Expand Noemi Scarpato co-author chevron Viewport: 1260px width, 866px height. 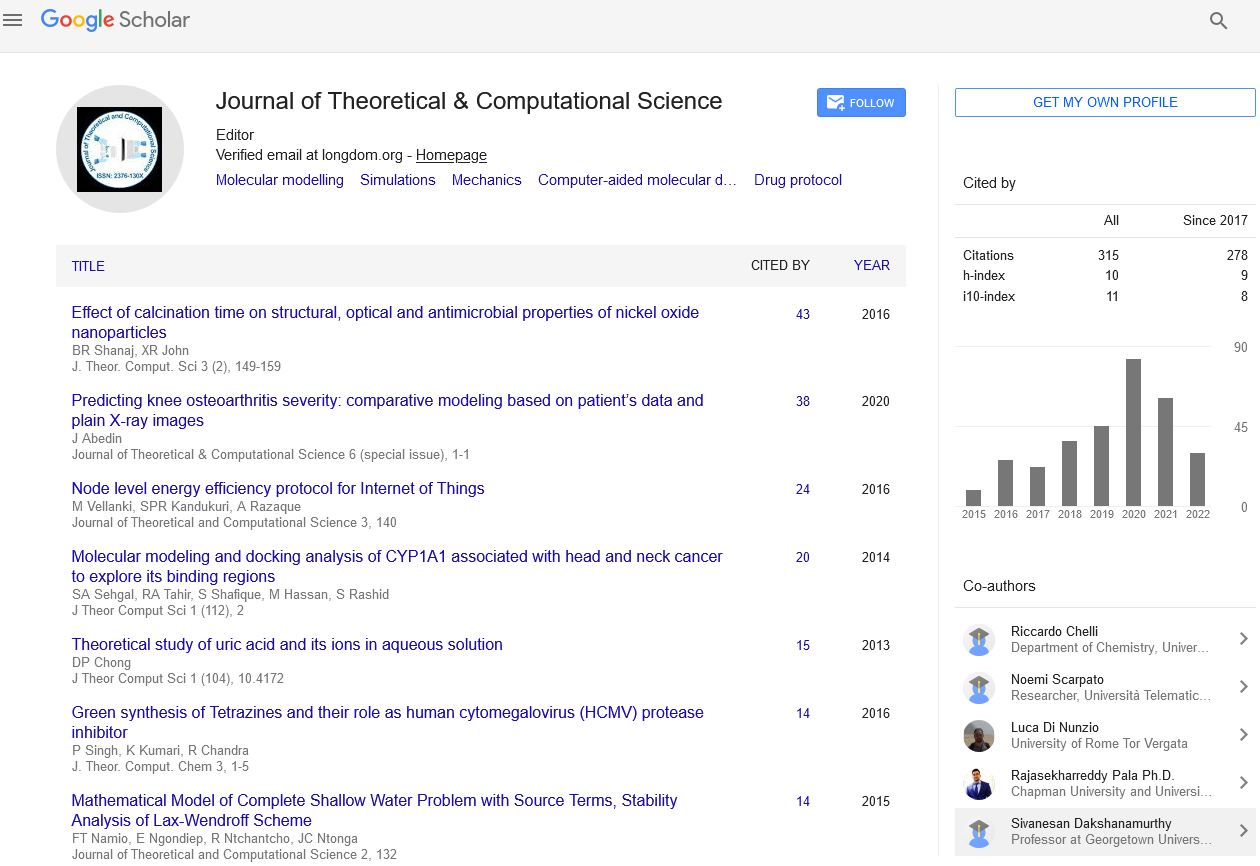[1243, 687]
